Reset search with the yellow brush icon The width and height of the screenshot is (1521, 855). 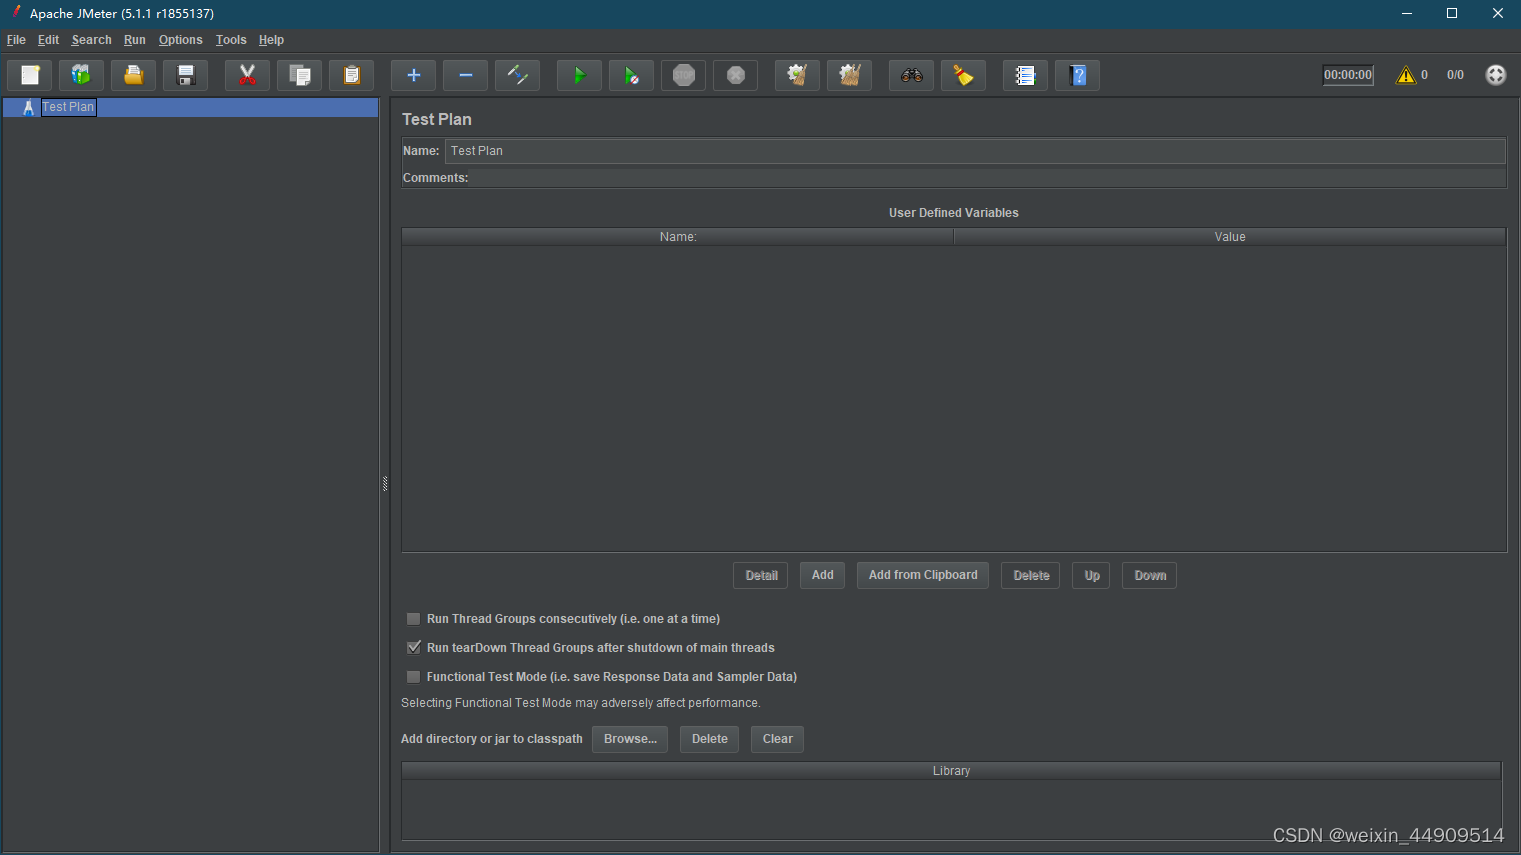click(x=963, y=75)
